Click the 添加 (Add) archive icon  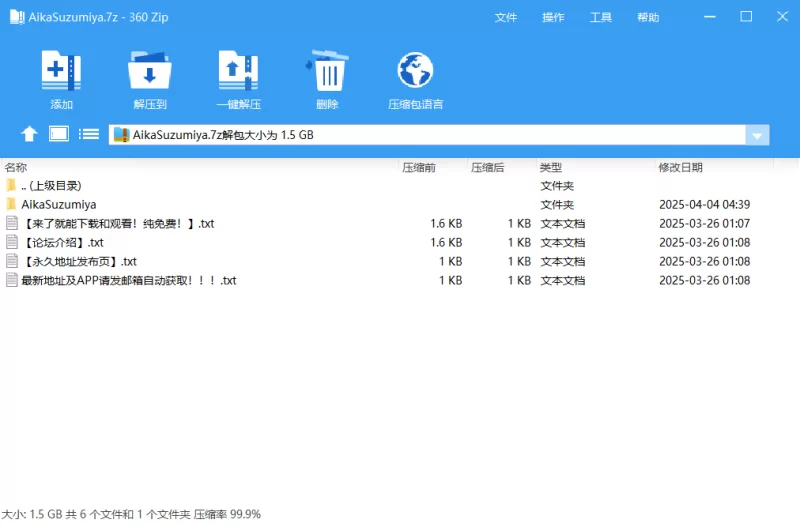tap(61, 70)
